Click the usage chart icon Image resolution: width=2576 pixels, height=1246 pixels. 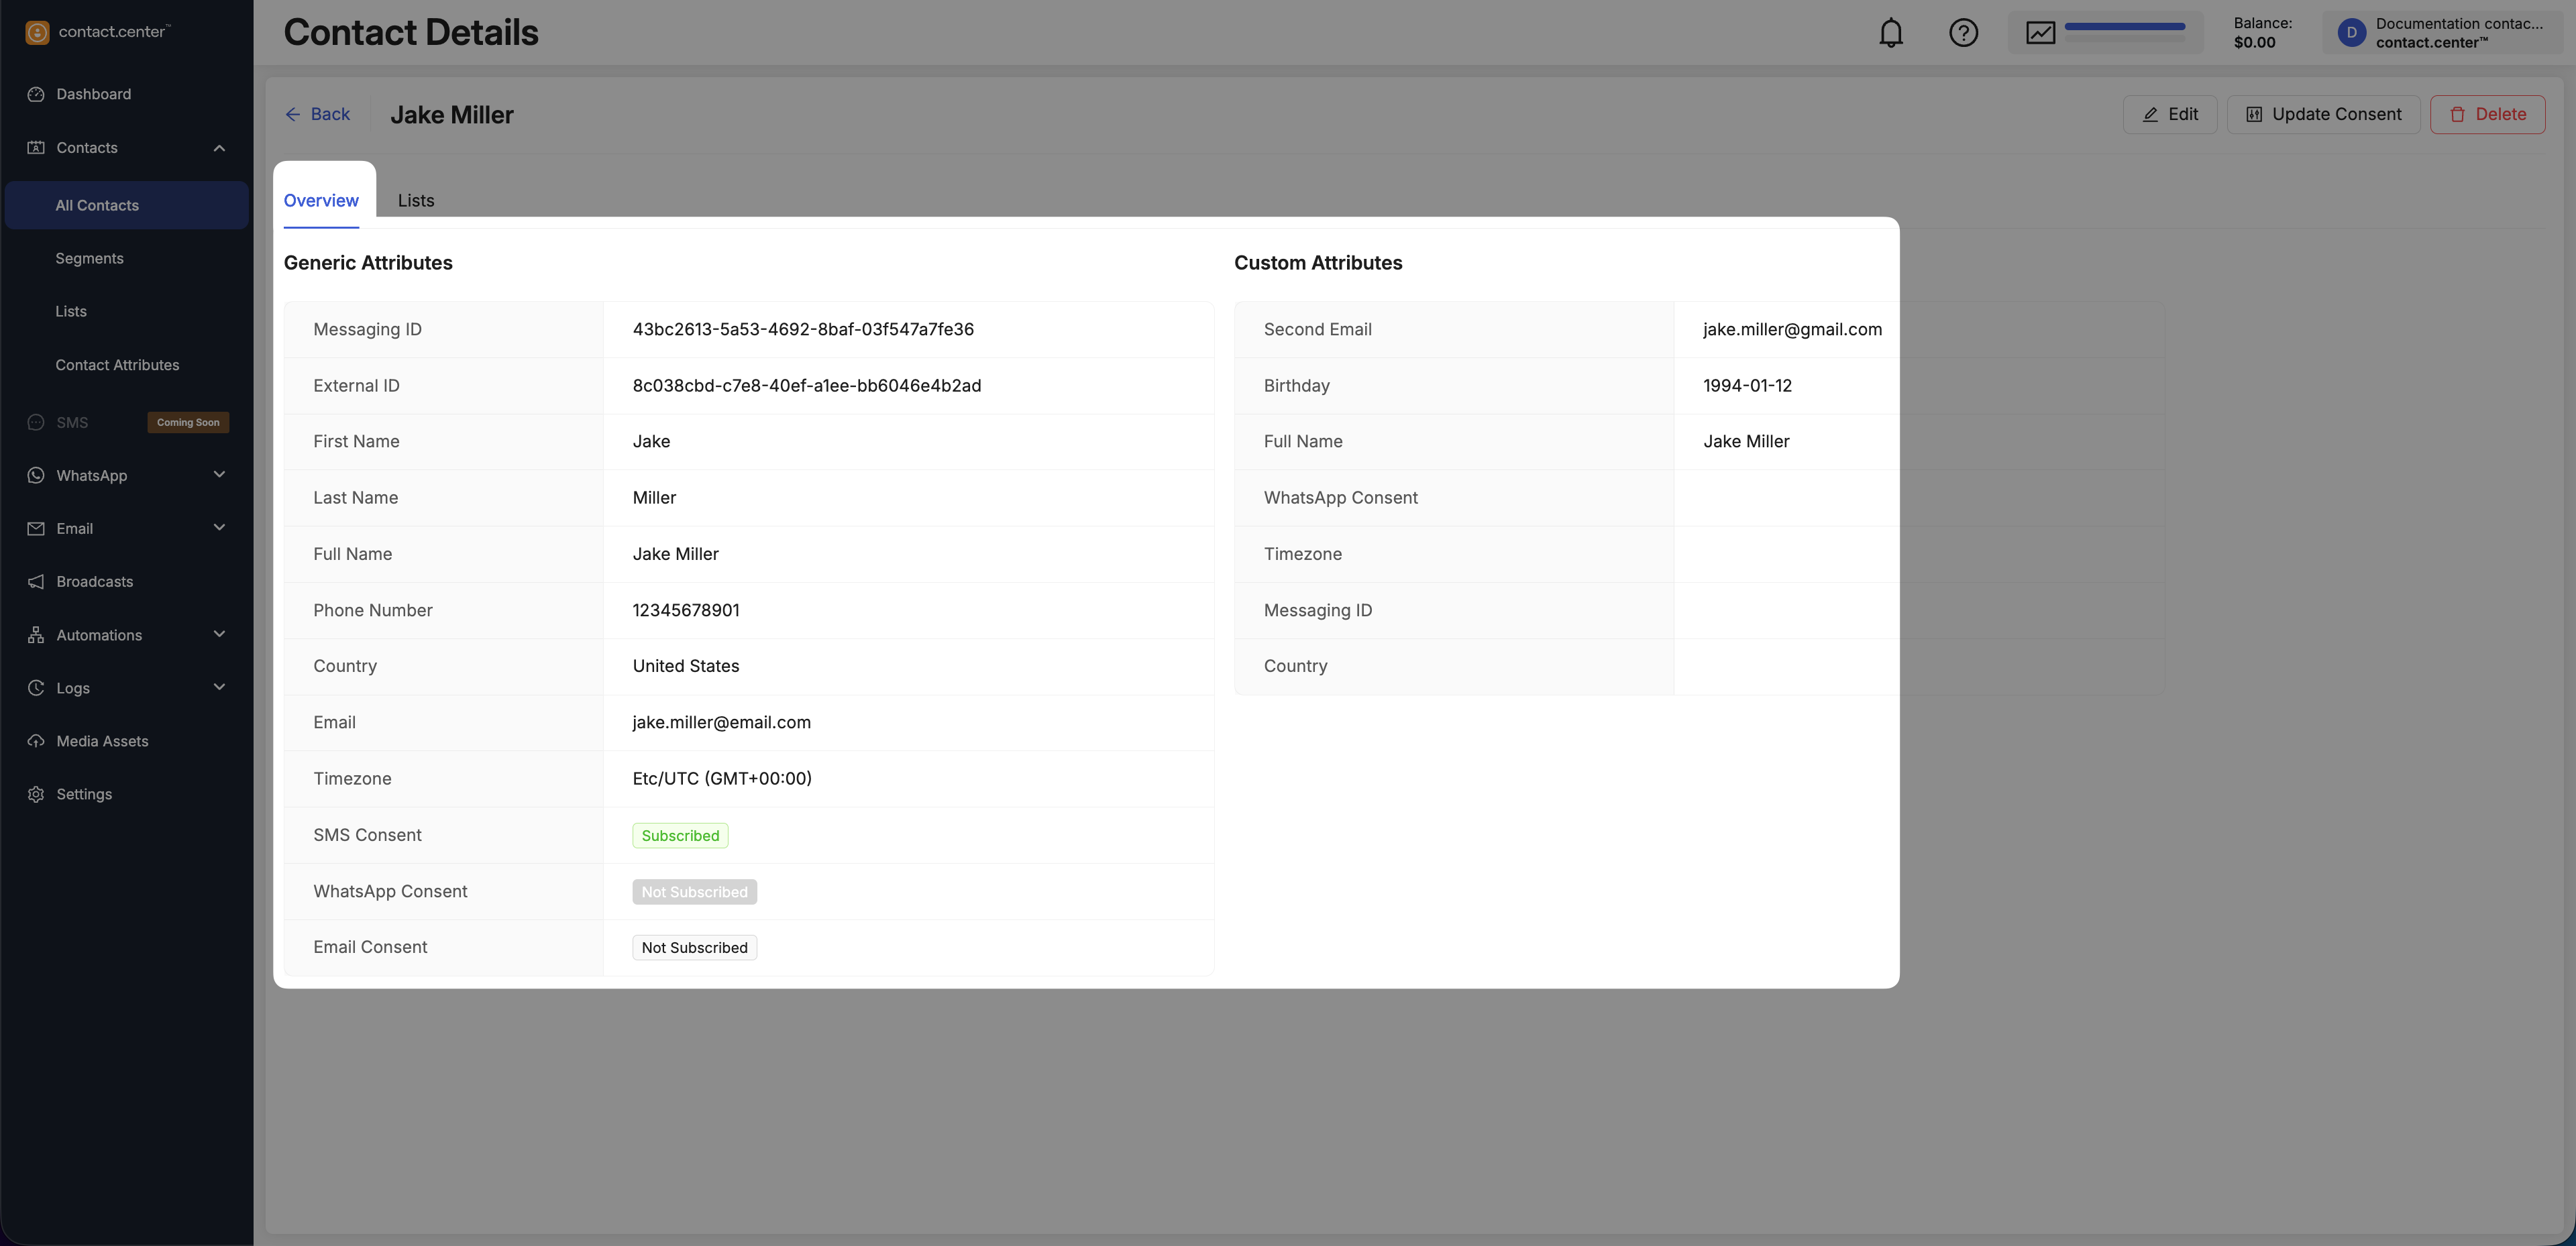(x=2040, y=33)
